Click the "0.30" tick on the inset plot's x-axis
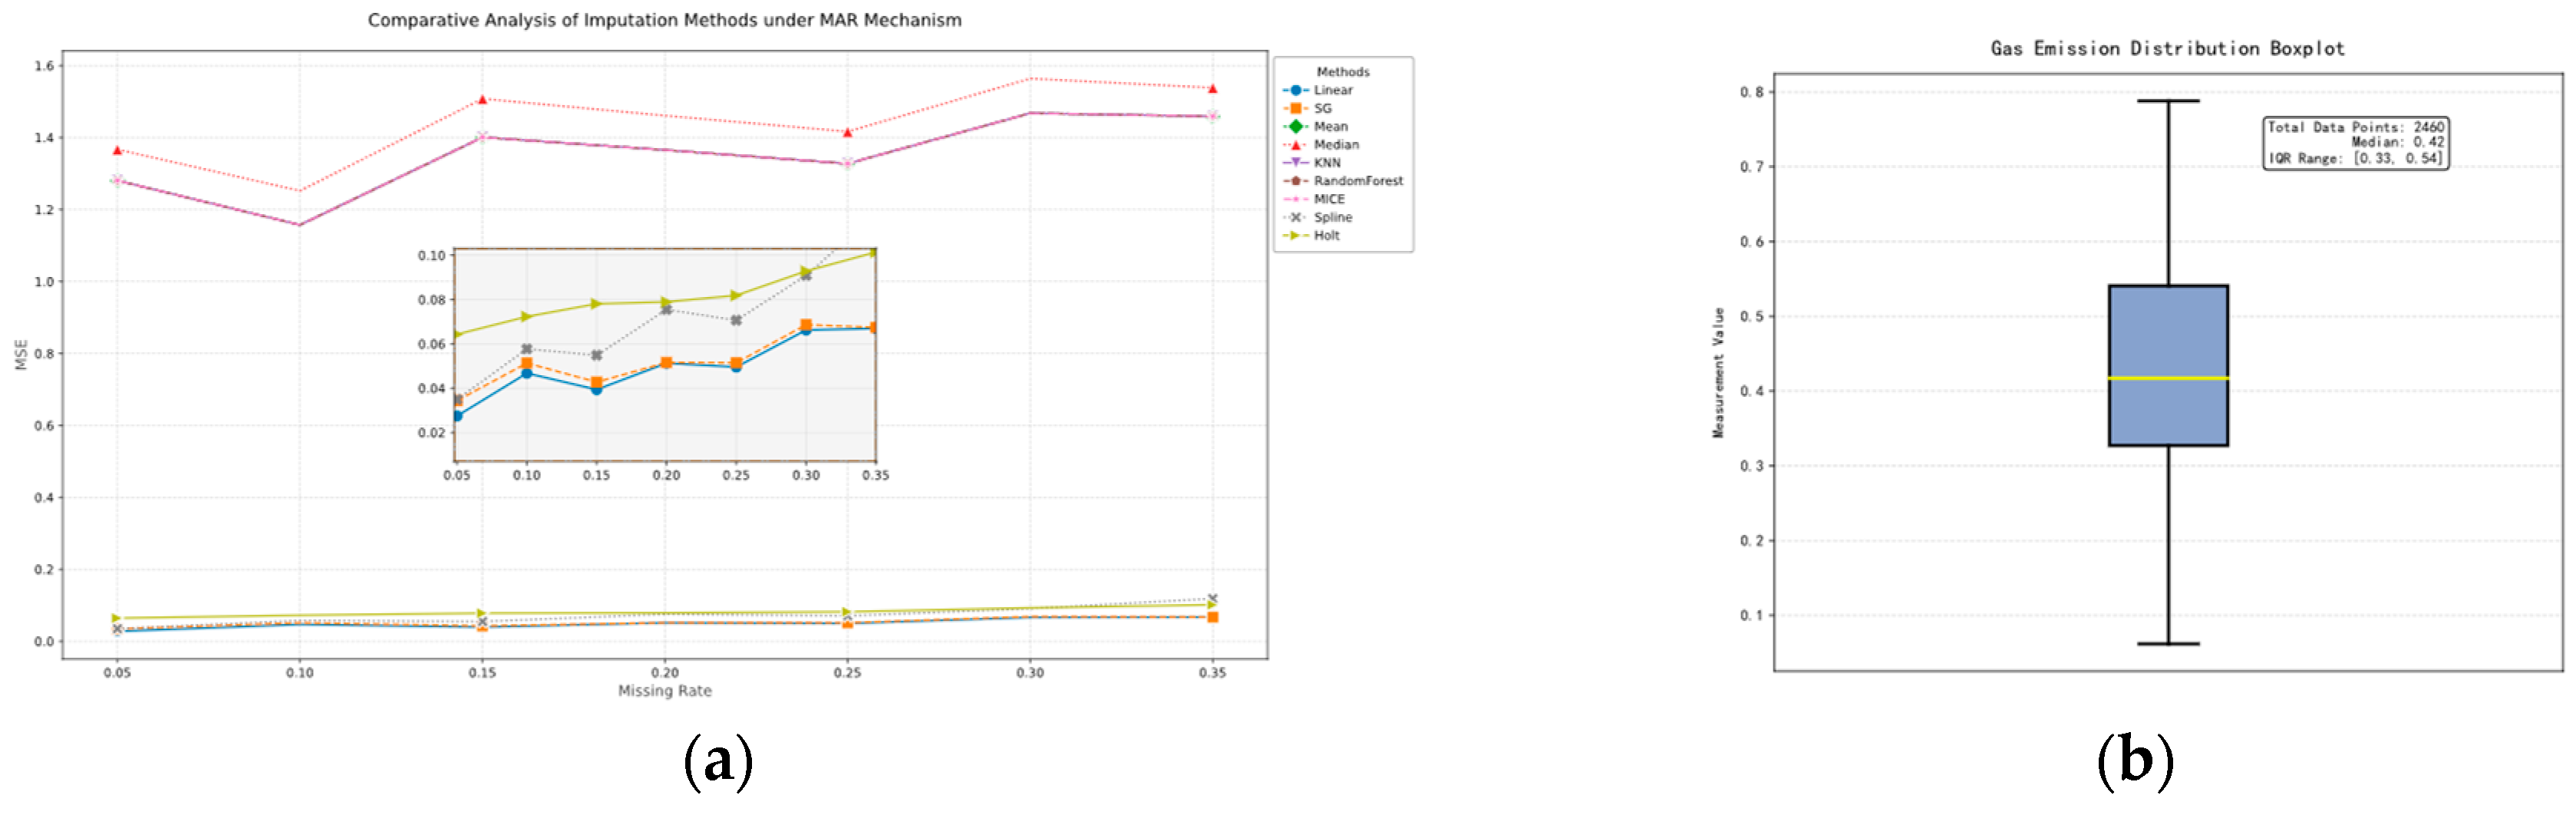The height and width of the screenshot is (815, 2576). point(806,475)
